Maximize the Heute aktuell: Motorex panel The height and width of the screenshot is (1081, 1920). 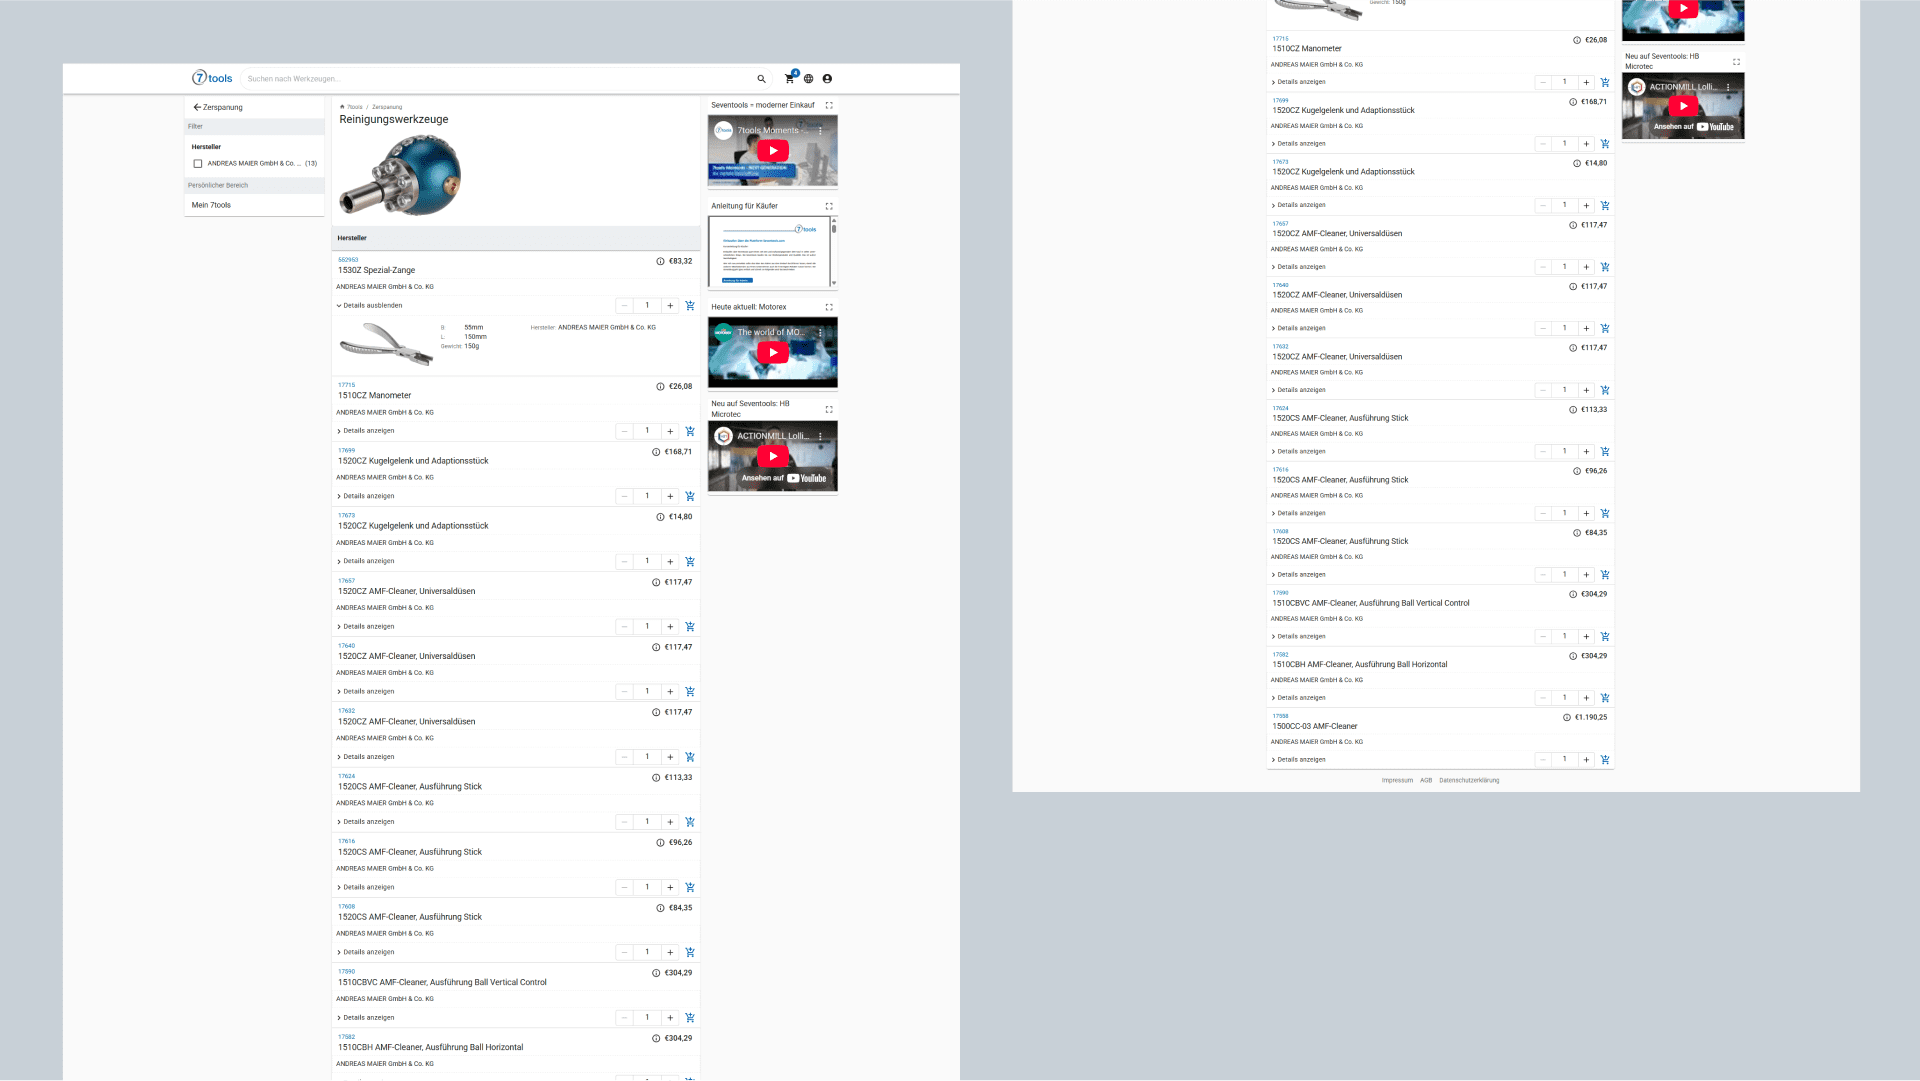(x=829, y=308)
